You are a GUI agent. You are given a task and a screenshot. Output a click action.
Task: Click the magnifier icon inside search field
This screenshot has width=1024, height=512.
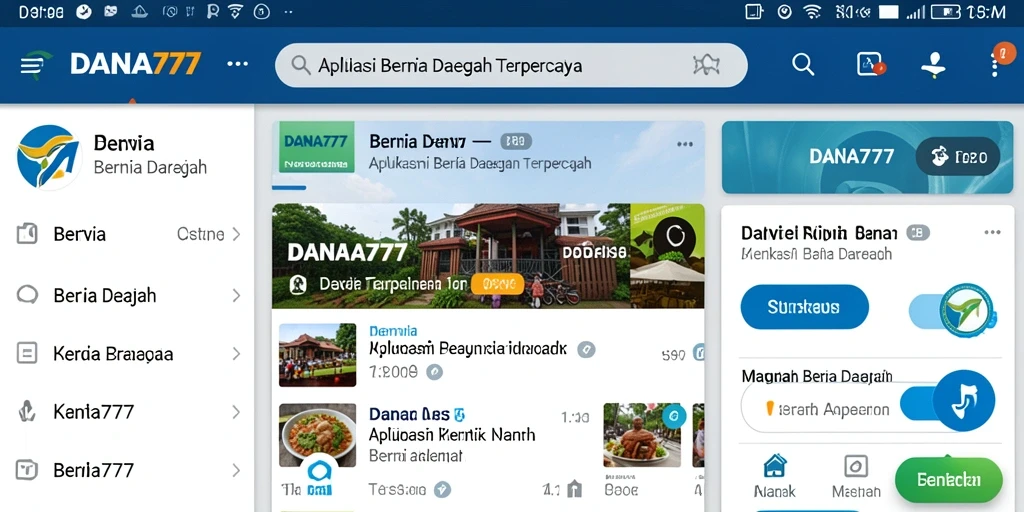point(300,65)
